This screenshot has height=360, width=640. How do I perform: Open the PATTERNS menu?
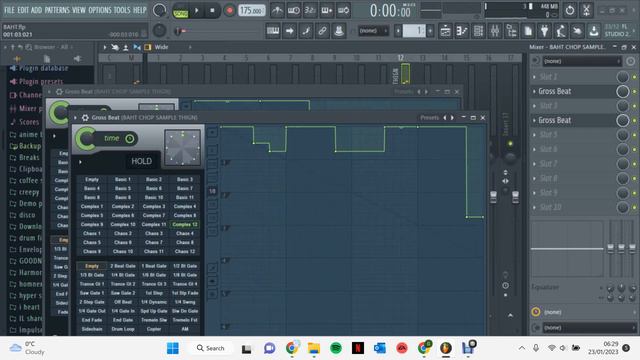[x=57, y=10]
